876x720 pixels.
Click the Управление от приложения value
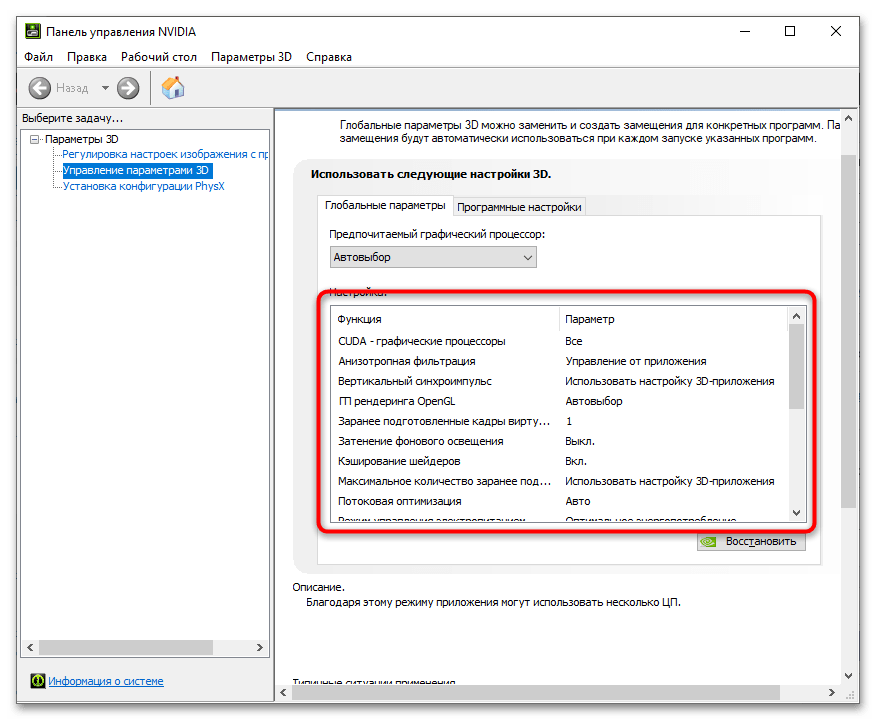tap(636, 361)
